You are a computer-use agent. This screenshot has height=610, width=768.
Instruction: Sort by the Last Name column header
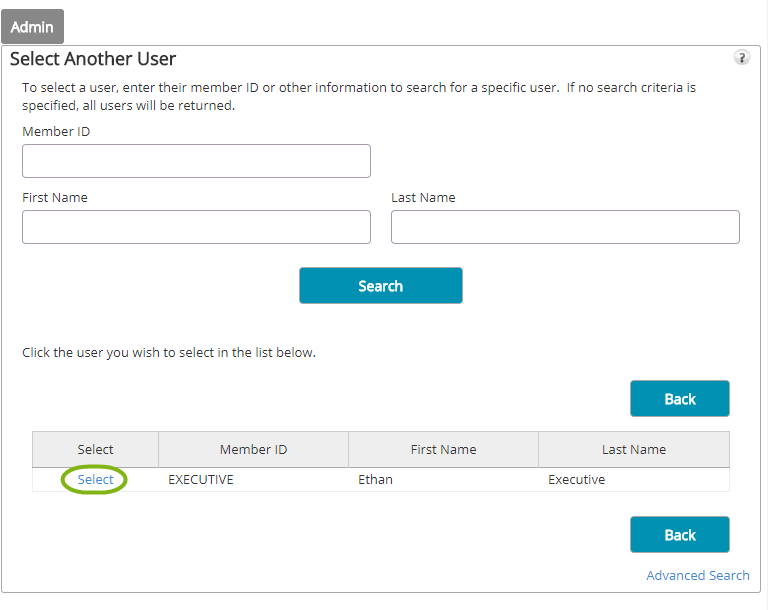pyautogui.click(x=634, y=449)
